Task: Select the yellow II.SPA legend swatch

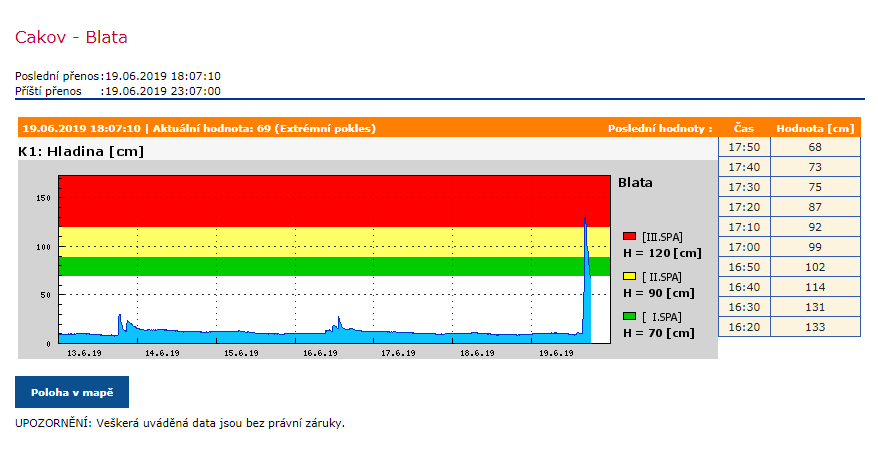Action: 629,276
